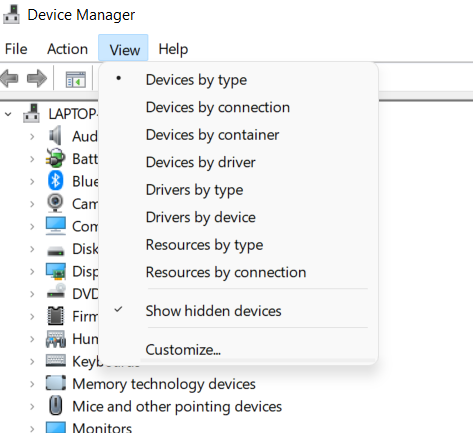Click the Computer monitor icon
The width and height of the screenshot is (473, 433).
[56, 226]
